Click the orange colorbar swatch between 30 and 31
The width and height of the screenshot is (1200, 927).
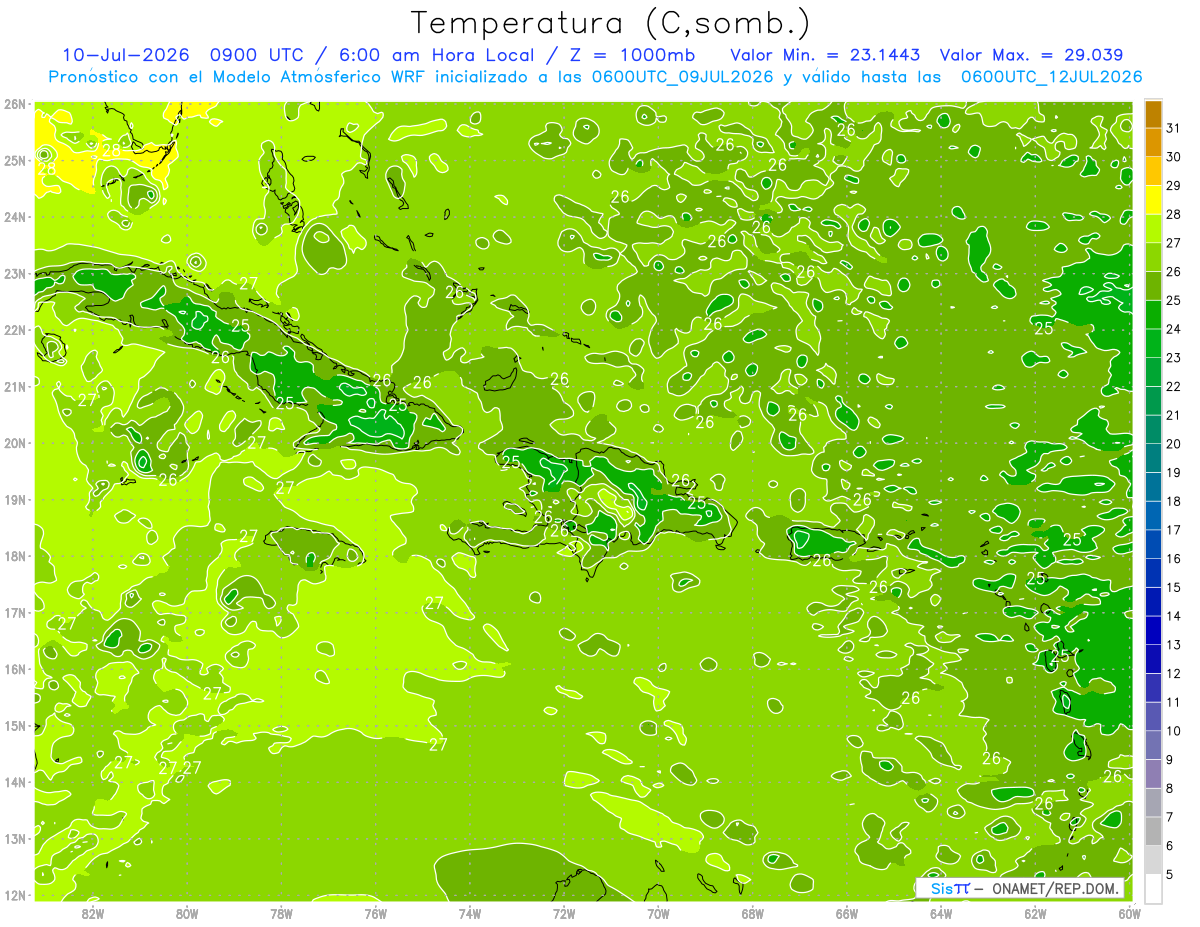(x=1153, y=143)
